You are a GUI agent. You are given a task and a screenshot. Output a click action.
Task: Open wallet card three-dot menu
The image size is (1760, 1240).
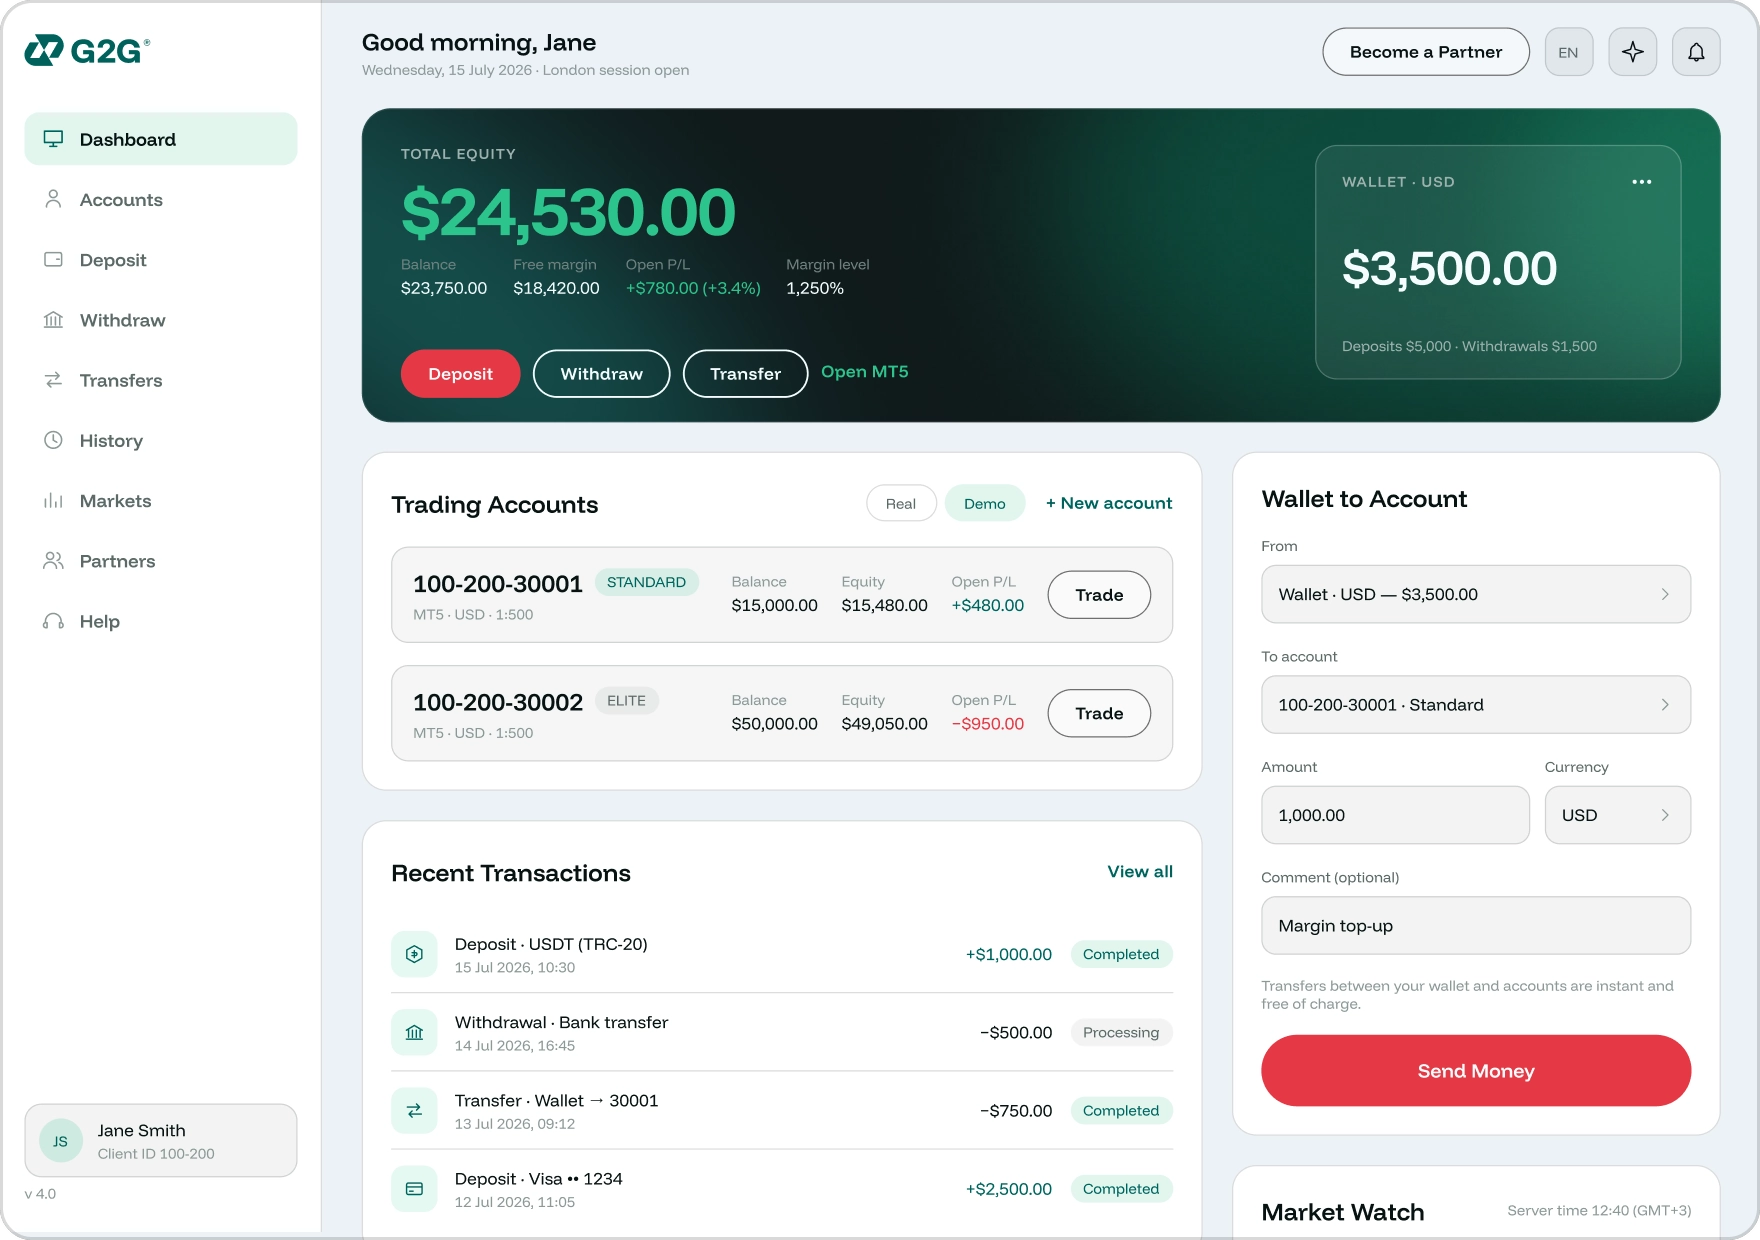coord(1641,182)
